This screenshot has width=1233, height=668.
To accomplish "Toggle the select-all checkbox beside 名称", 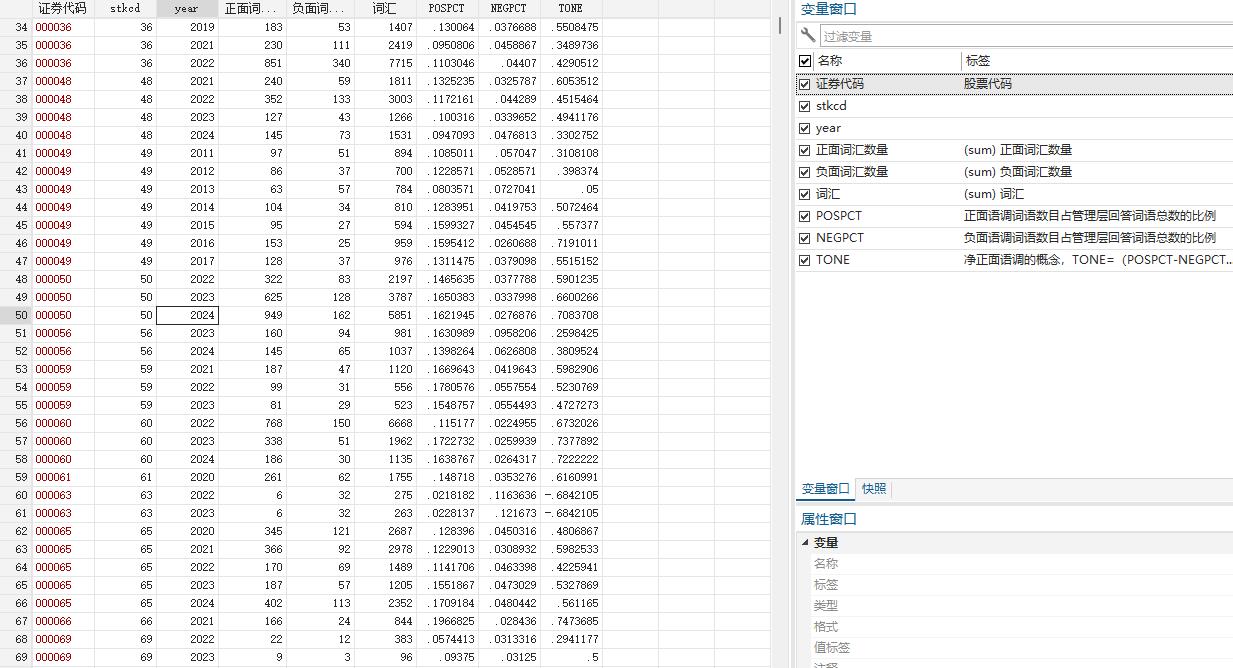I will tap(806, 61).
